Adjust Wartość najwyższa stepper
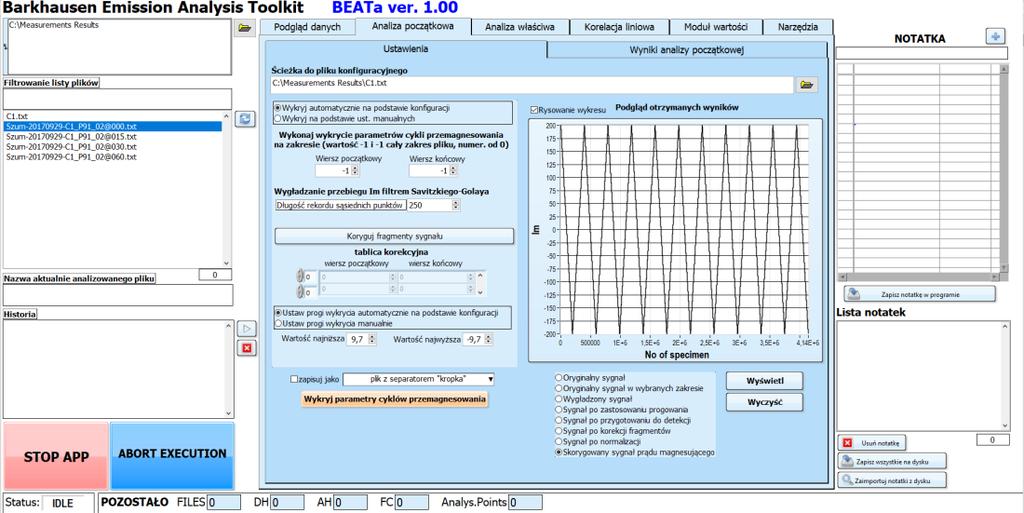The image size is (1024, 513). pyautogui.click(x=489, y=339)
